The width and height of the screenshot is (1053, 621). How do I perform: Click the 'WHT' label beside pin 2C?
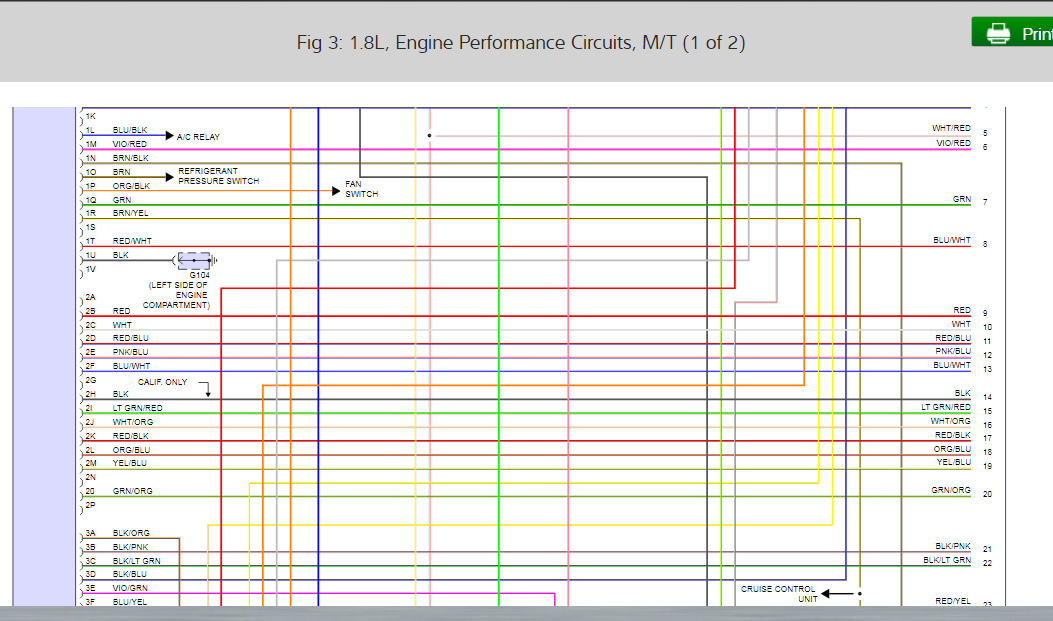122,325
